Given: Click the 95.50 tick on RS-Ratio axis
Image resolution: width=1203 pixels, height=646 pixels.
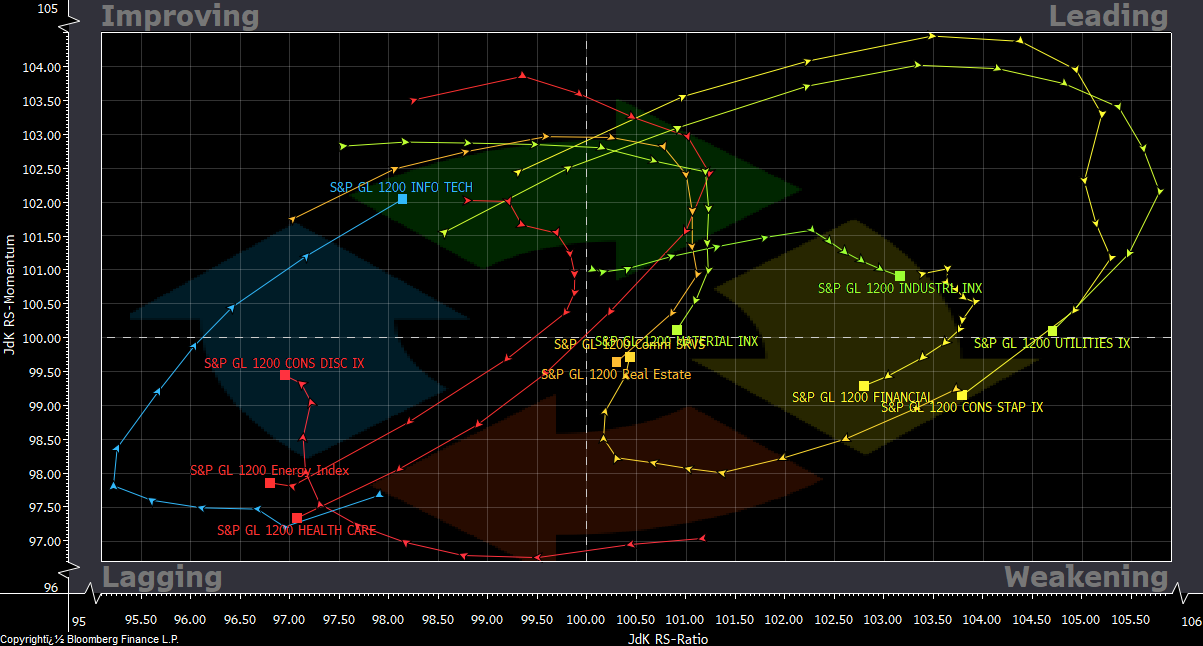Looking at the screenshot, I should point(140,620).
